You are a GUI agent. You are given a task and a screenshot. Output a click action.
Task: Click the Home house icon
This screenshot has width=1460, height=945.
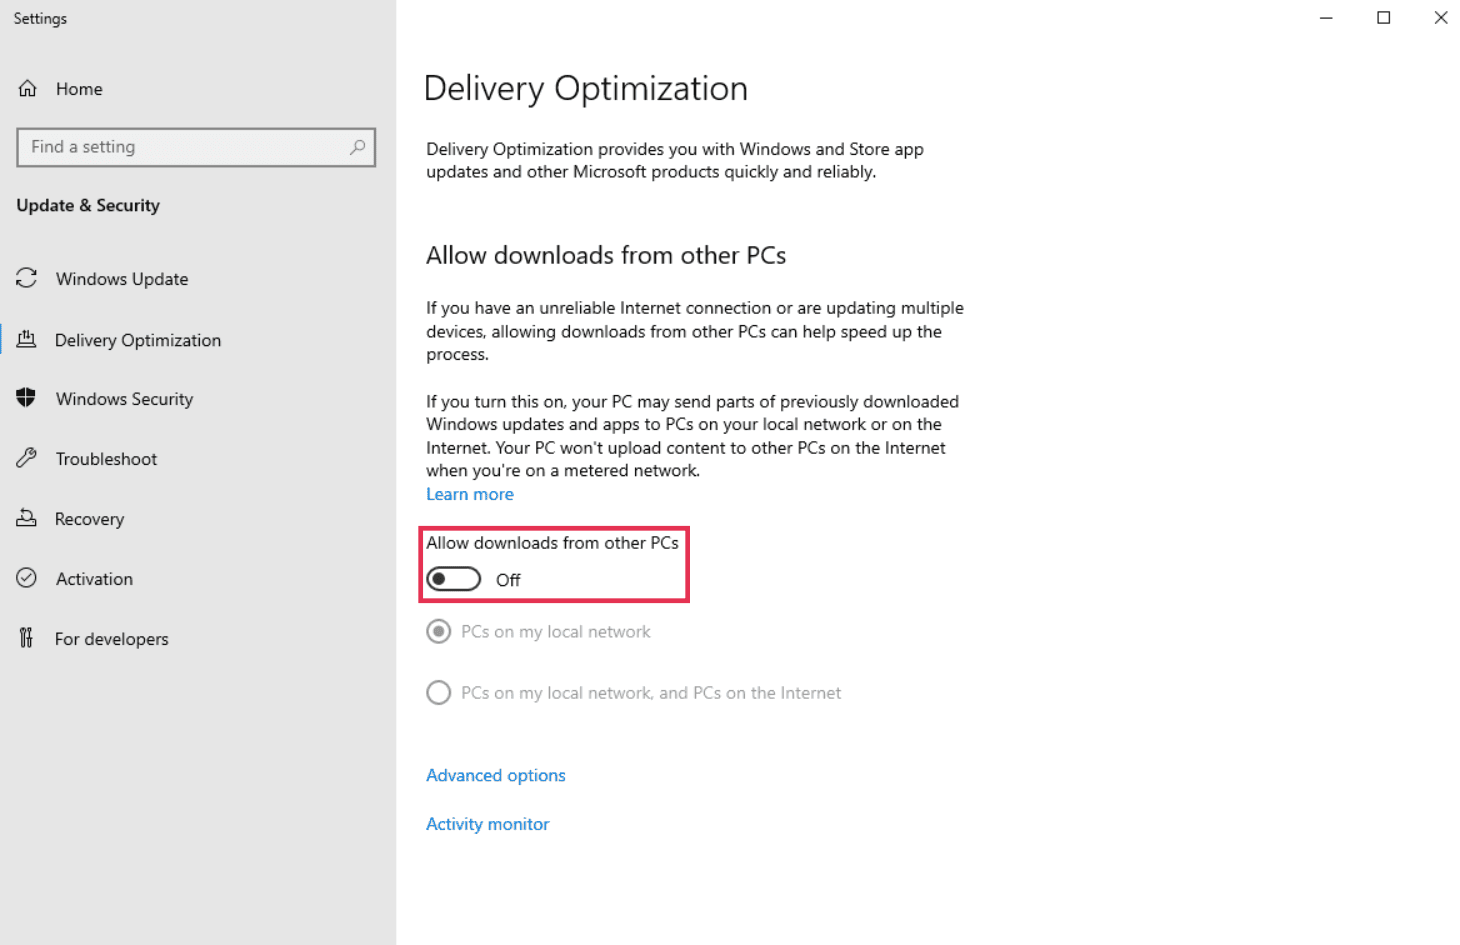click(28, 89)
